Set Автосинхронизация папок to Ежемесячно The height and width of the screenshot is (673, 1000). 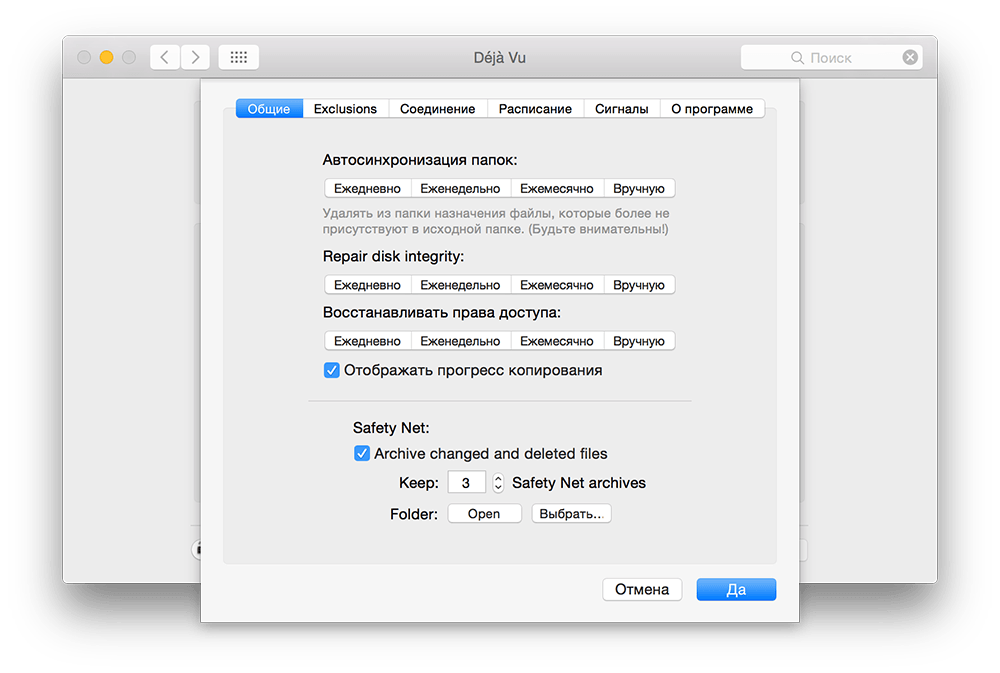coord(557,189)
